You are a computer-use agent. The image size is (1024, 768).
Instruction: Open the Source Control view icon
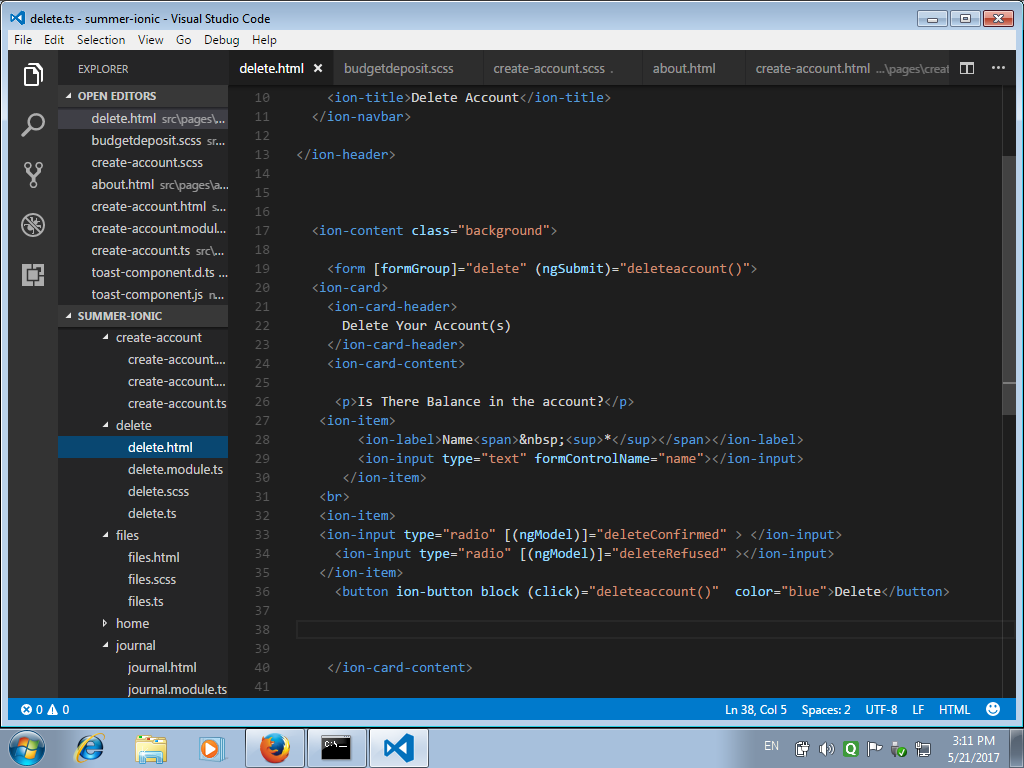coord(33,175)
